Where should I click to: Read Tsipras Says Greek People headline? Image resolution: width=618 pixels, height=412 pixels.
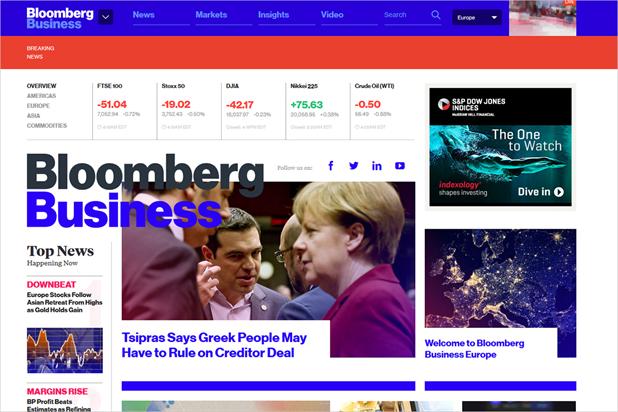click(214, 345)
